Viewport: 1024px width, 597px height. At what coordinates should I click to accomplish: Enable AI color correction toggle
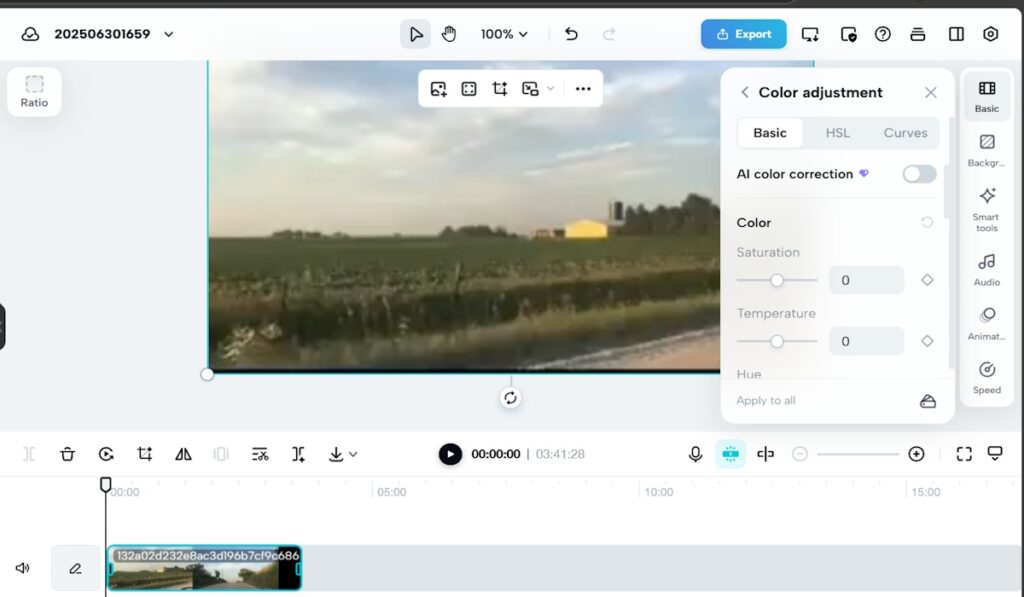[x=919, y=174]
